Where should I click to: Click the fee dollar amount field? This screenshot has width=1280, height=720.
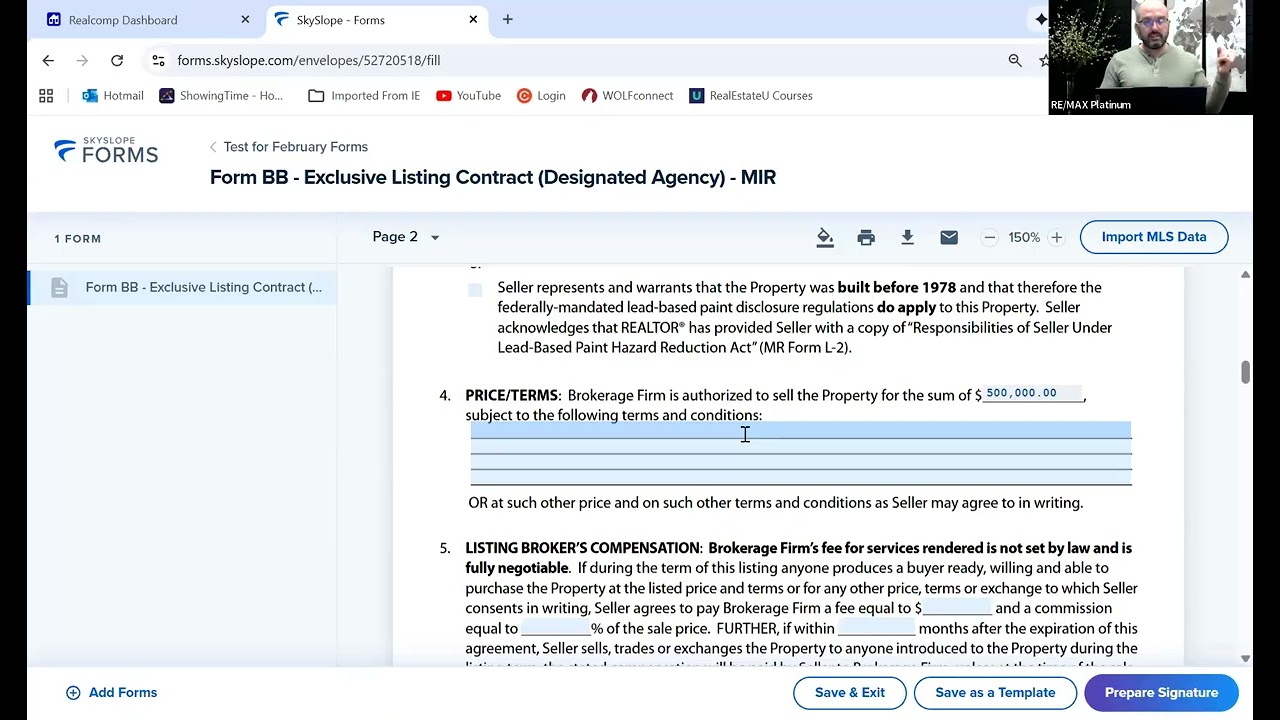[x=957, y=608]
